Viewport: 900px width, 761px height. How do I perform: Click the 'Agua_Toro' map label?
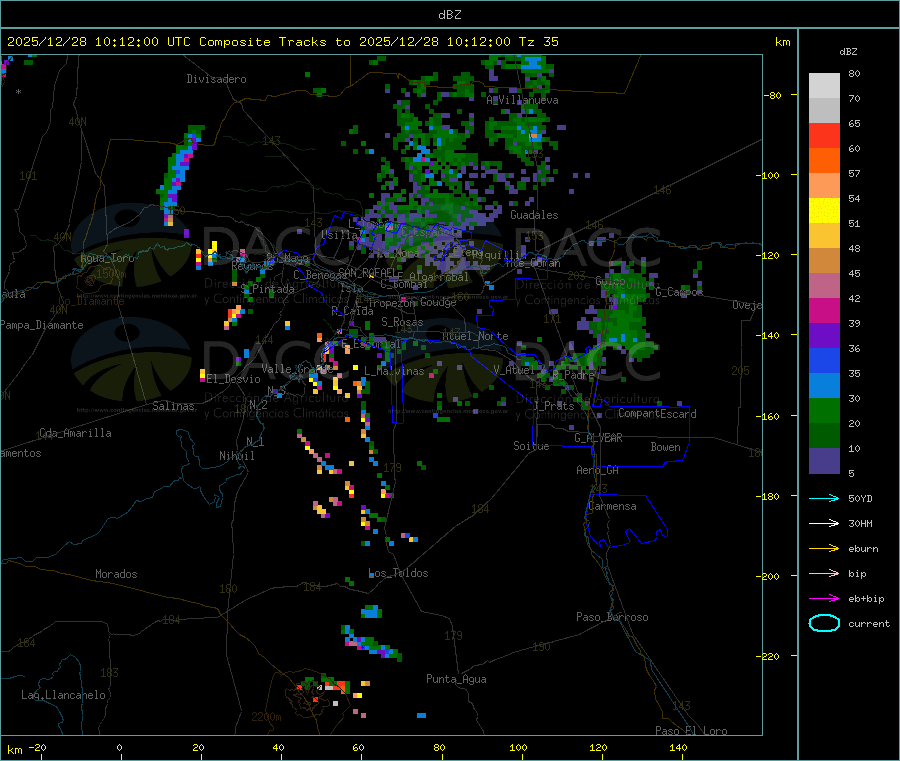(107, 258)
